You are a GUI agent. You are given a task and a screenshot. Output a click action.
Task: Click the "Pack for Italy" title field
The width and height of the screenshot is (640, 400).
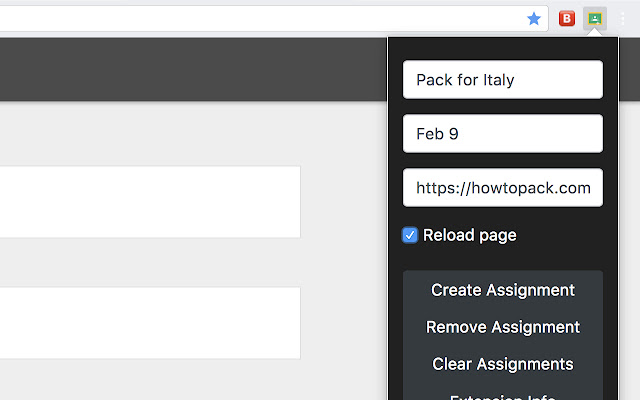502,80
